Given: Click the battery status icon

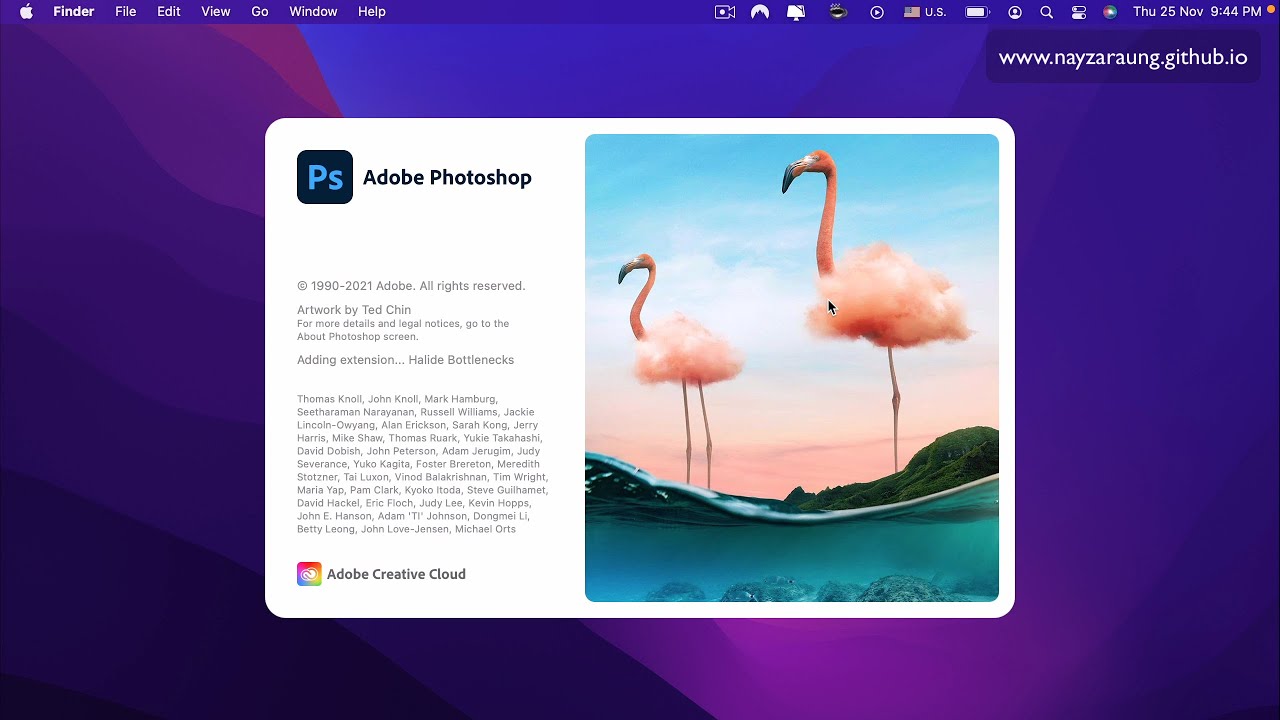Looking at the screenshot, I should click(977, 12).
